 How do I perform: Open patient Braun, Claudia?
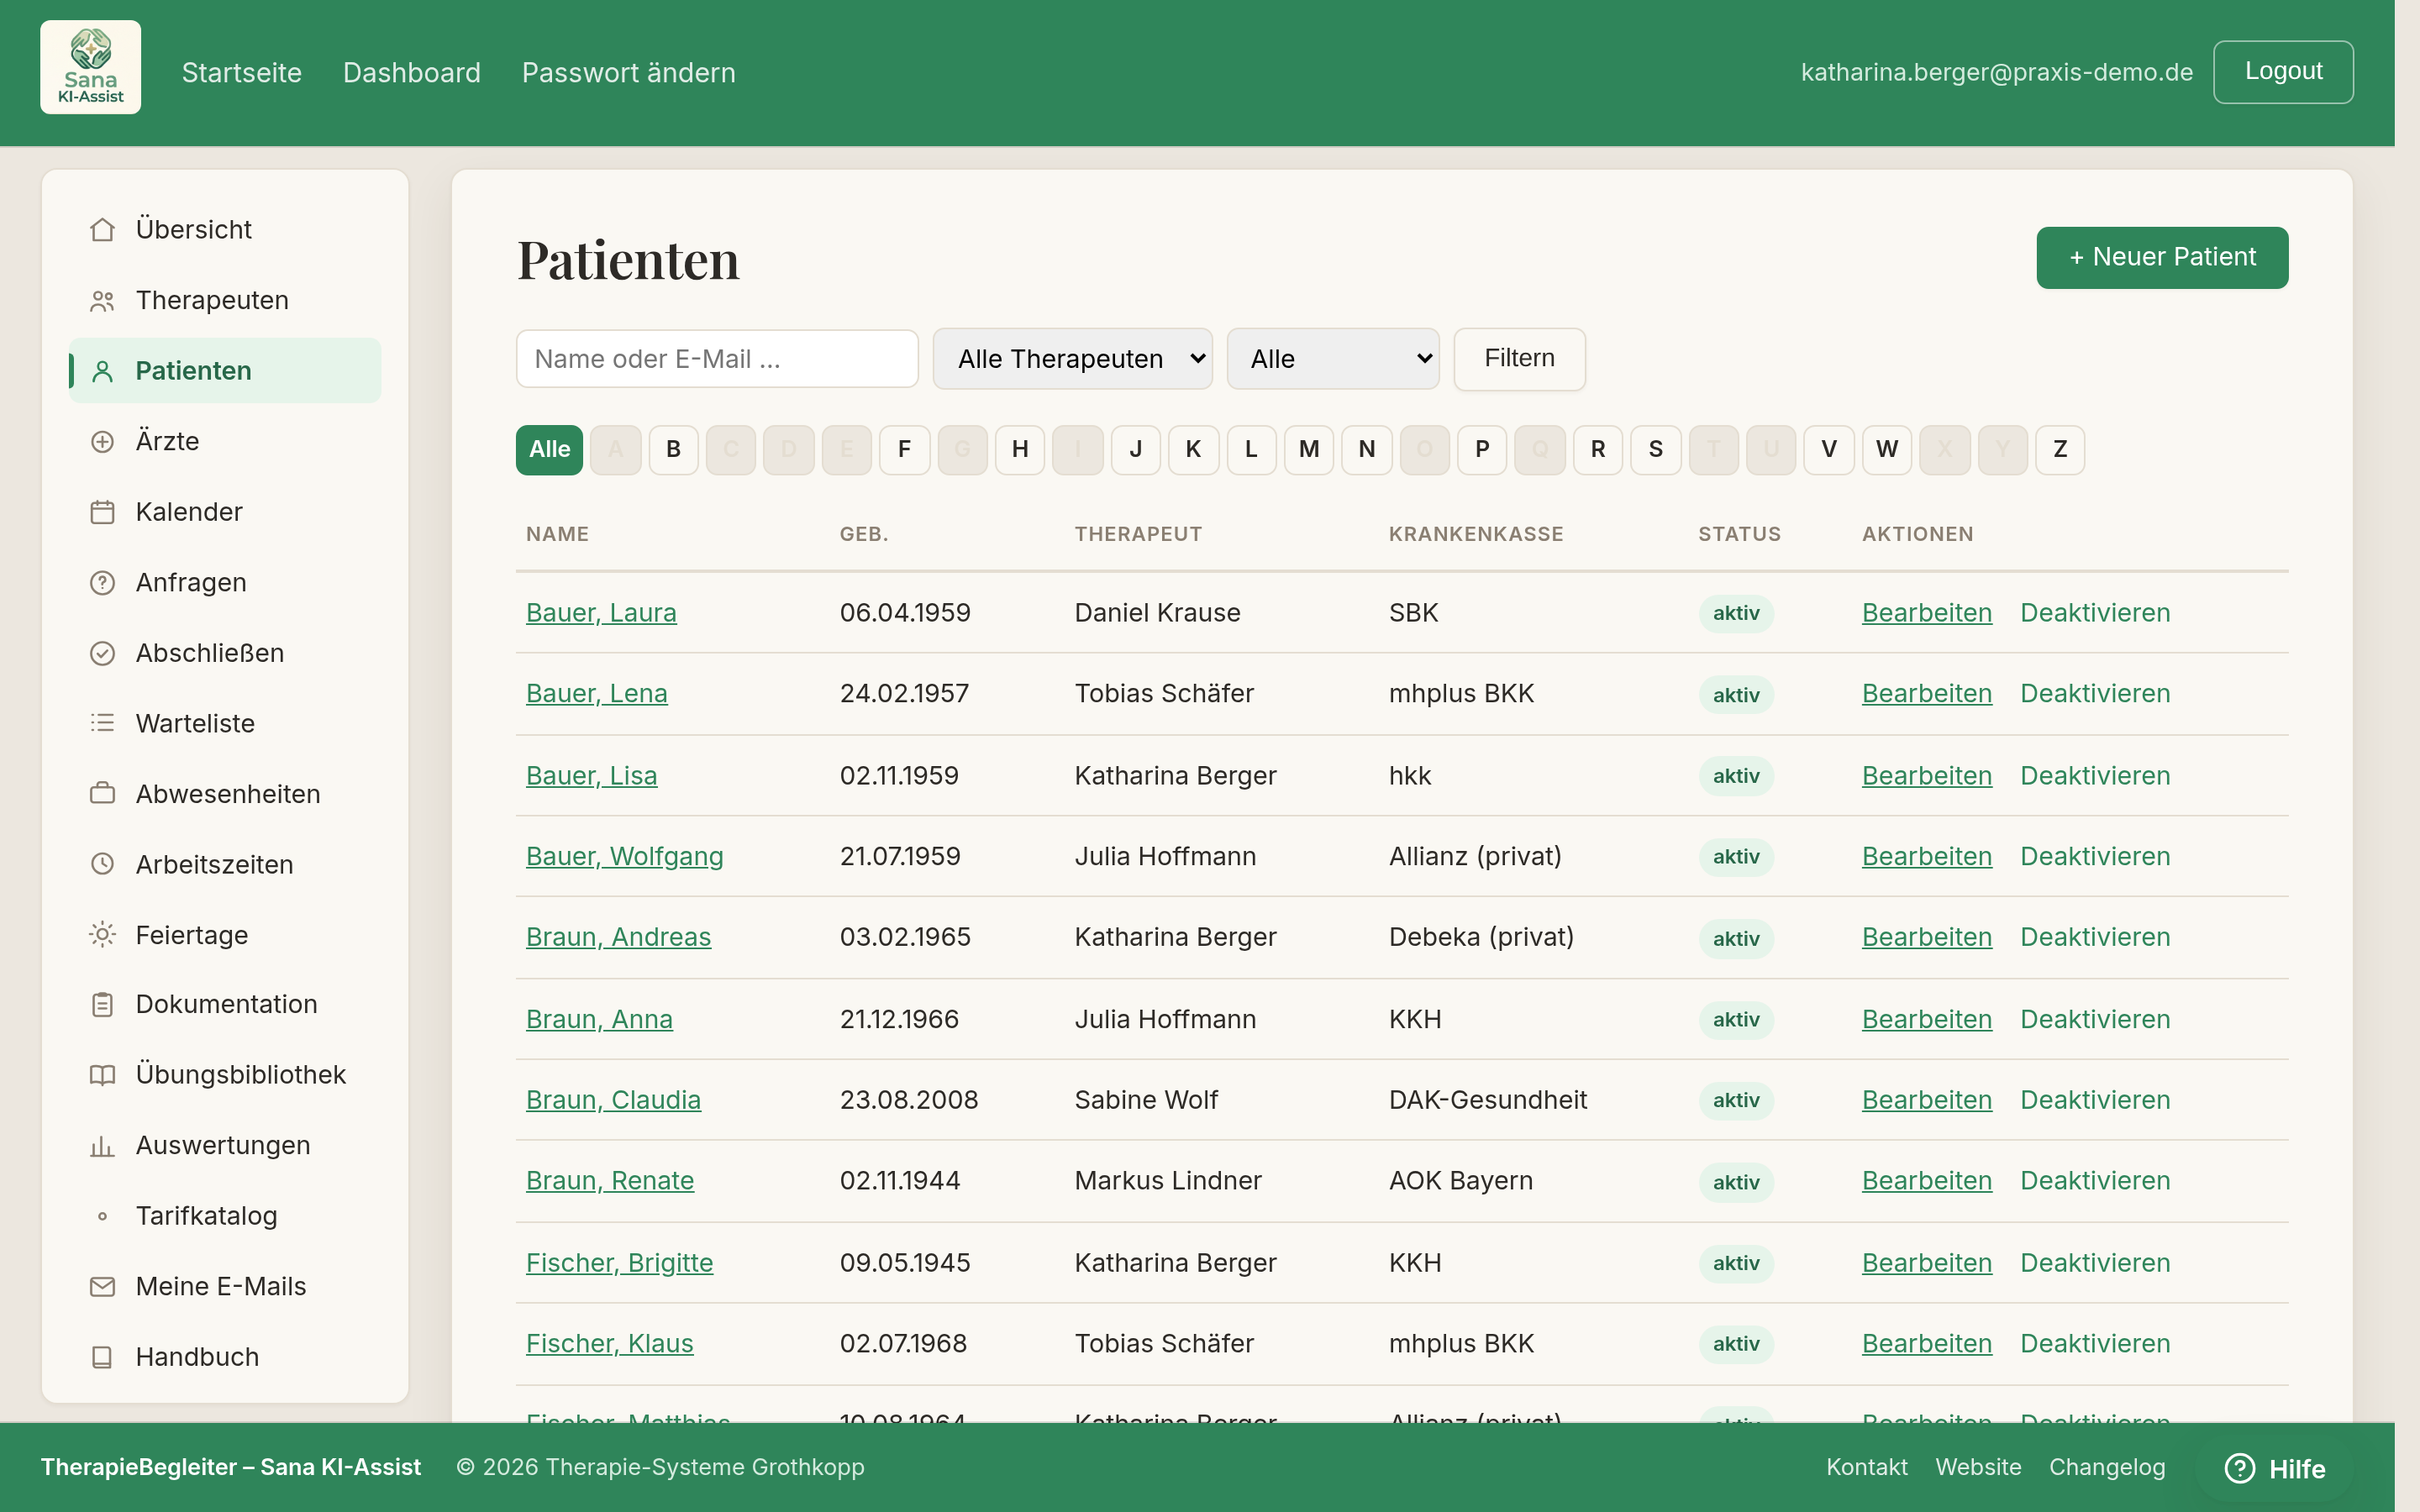pos(613,1100)
